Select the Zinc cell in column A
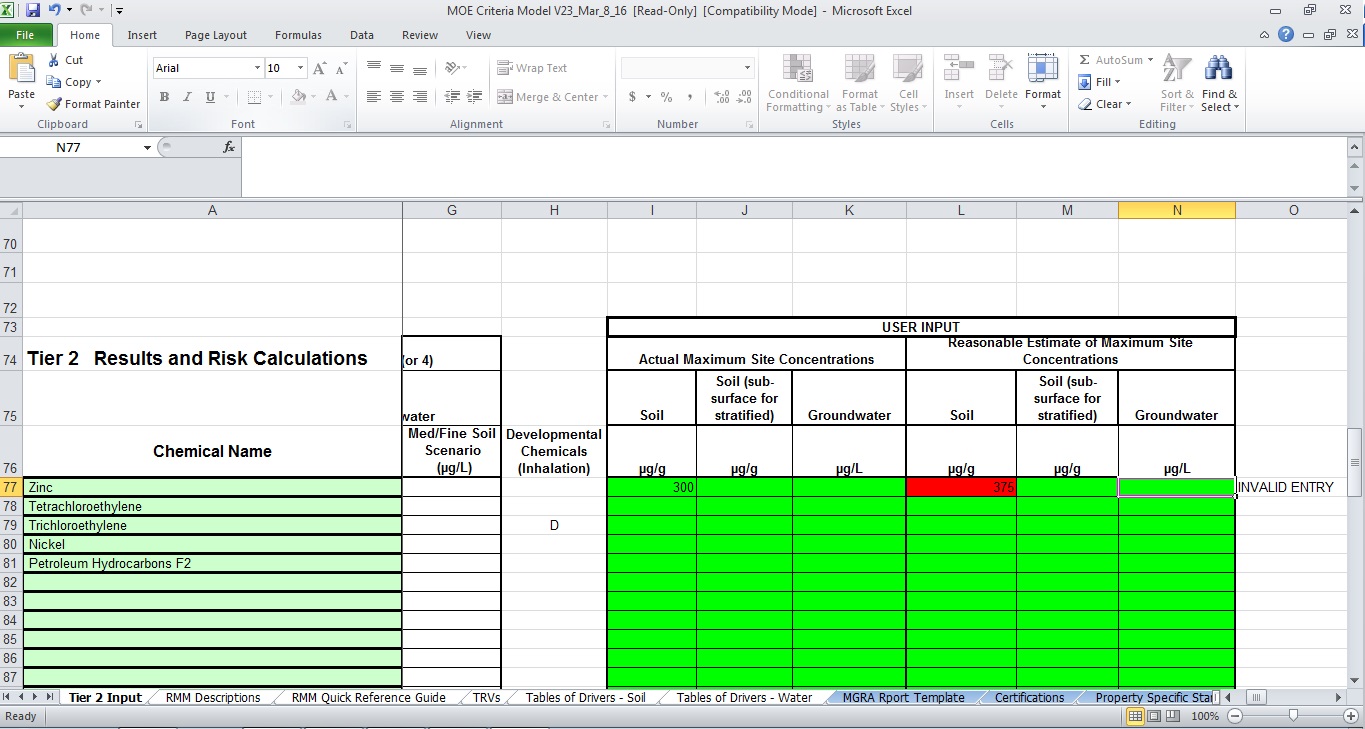Image resolution: width=1365 pixels, height=729 pixels. coord(212,487)
